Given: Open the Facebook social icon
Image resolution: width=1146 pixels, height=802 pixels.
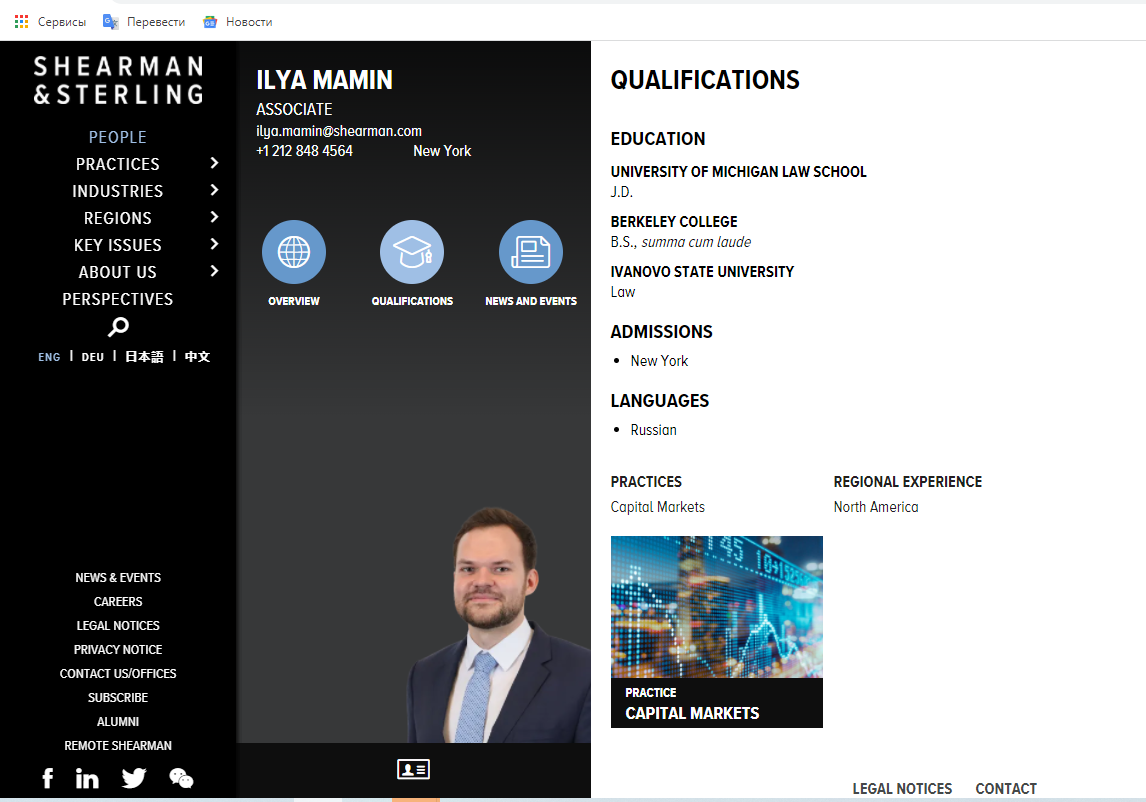Looking at the screenshot, I should click(47, 778).
